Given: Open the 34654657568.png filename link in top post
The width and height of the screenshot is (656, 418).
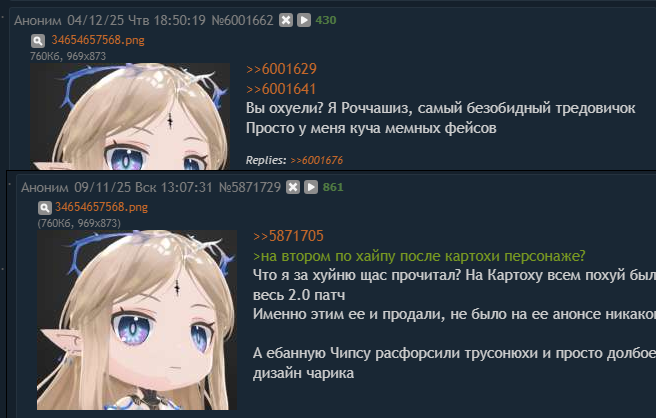Looking at the screenshot, I should pyautogui.click(x=98, y=40).
